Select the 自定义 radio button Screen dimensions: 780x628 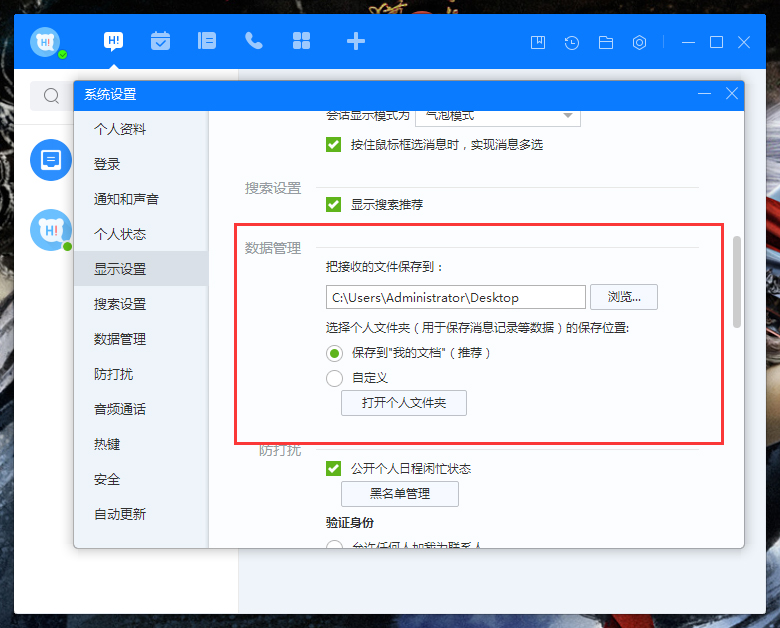334,378
